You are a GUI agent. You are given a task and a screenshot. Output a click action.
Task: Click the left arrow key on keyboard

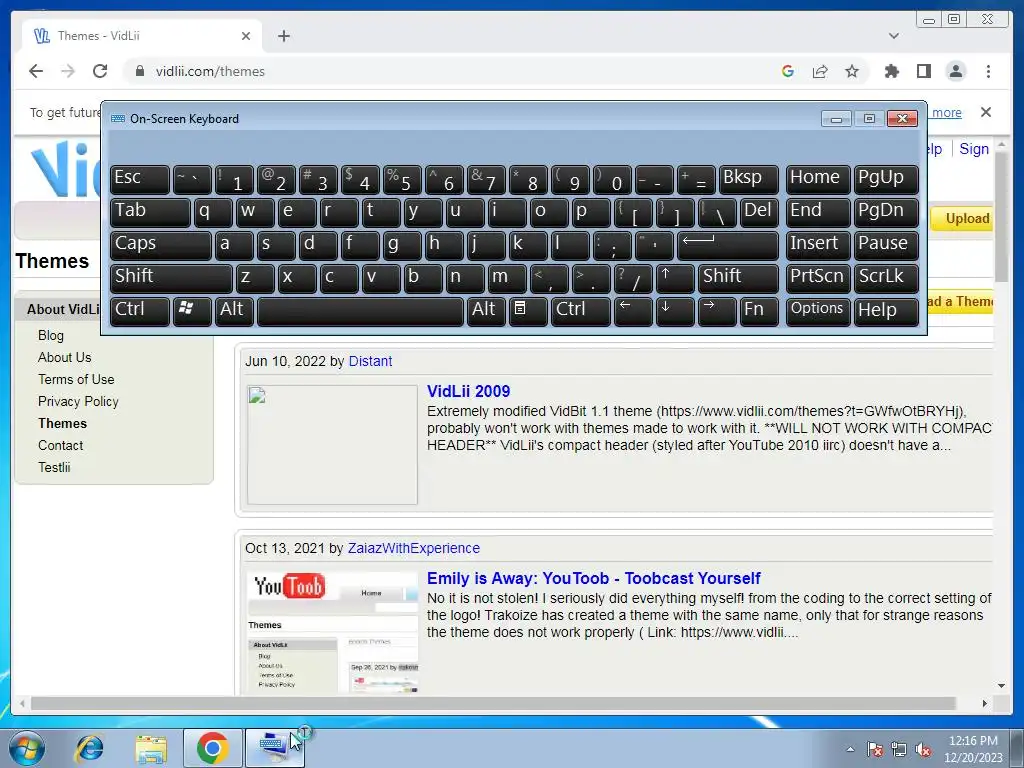pos(633,310)
